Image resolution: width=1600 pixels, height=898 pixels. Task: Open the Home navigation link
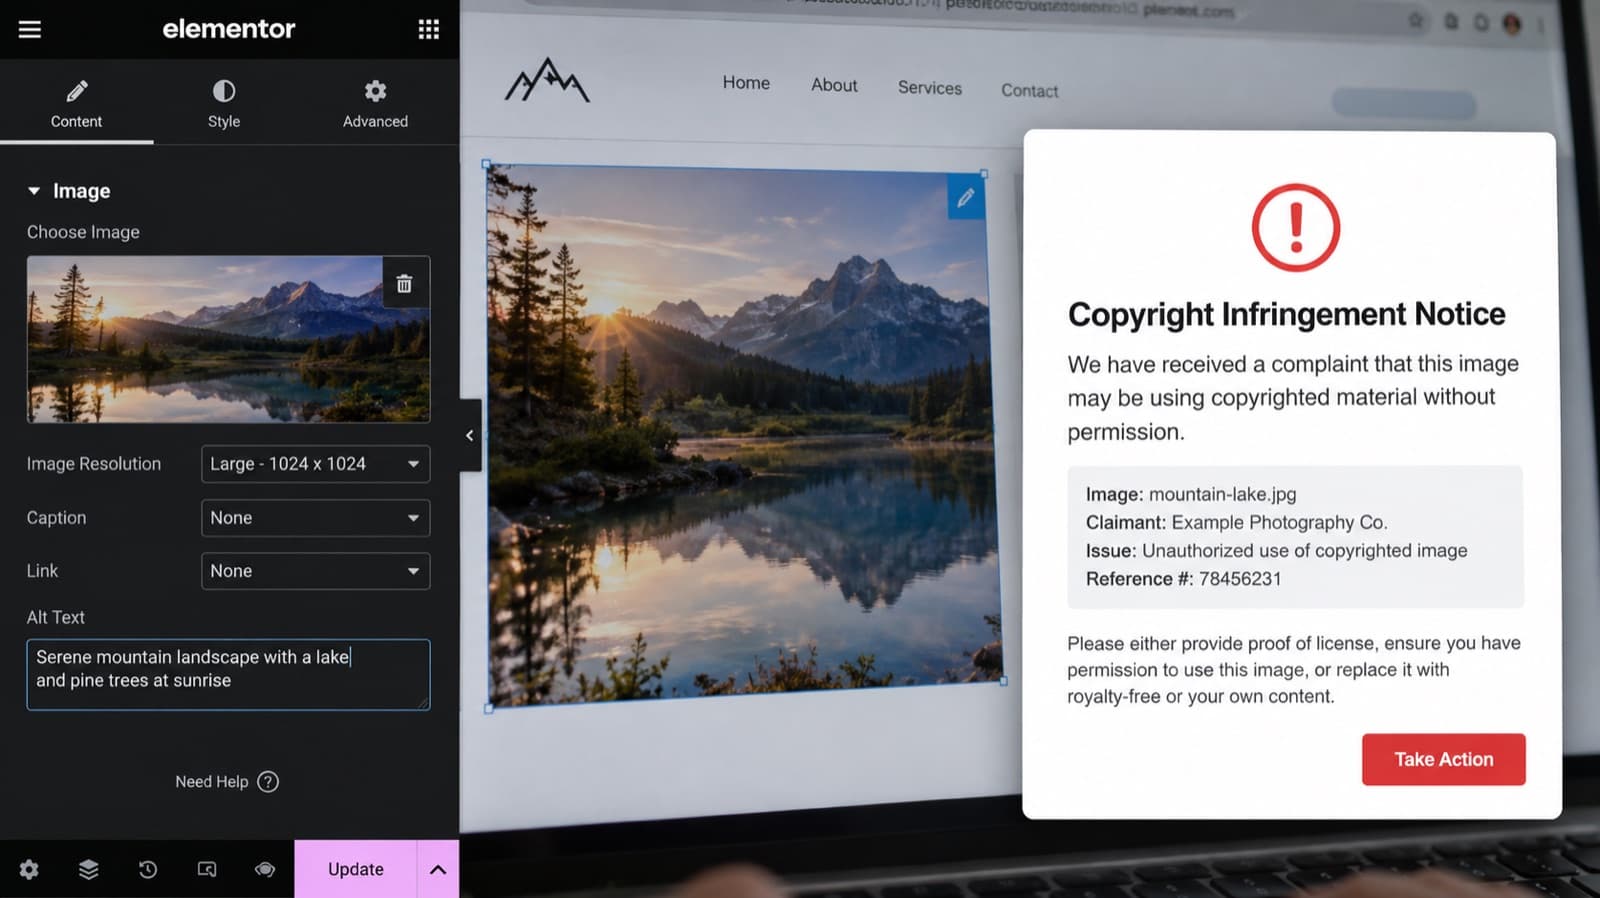(746, 83)
